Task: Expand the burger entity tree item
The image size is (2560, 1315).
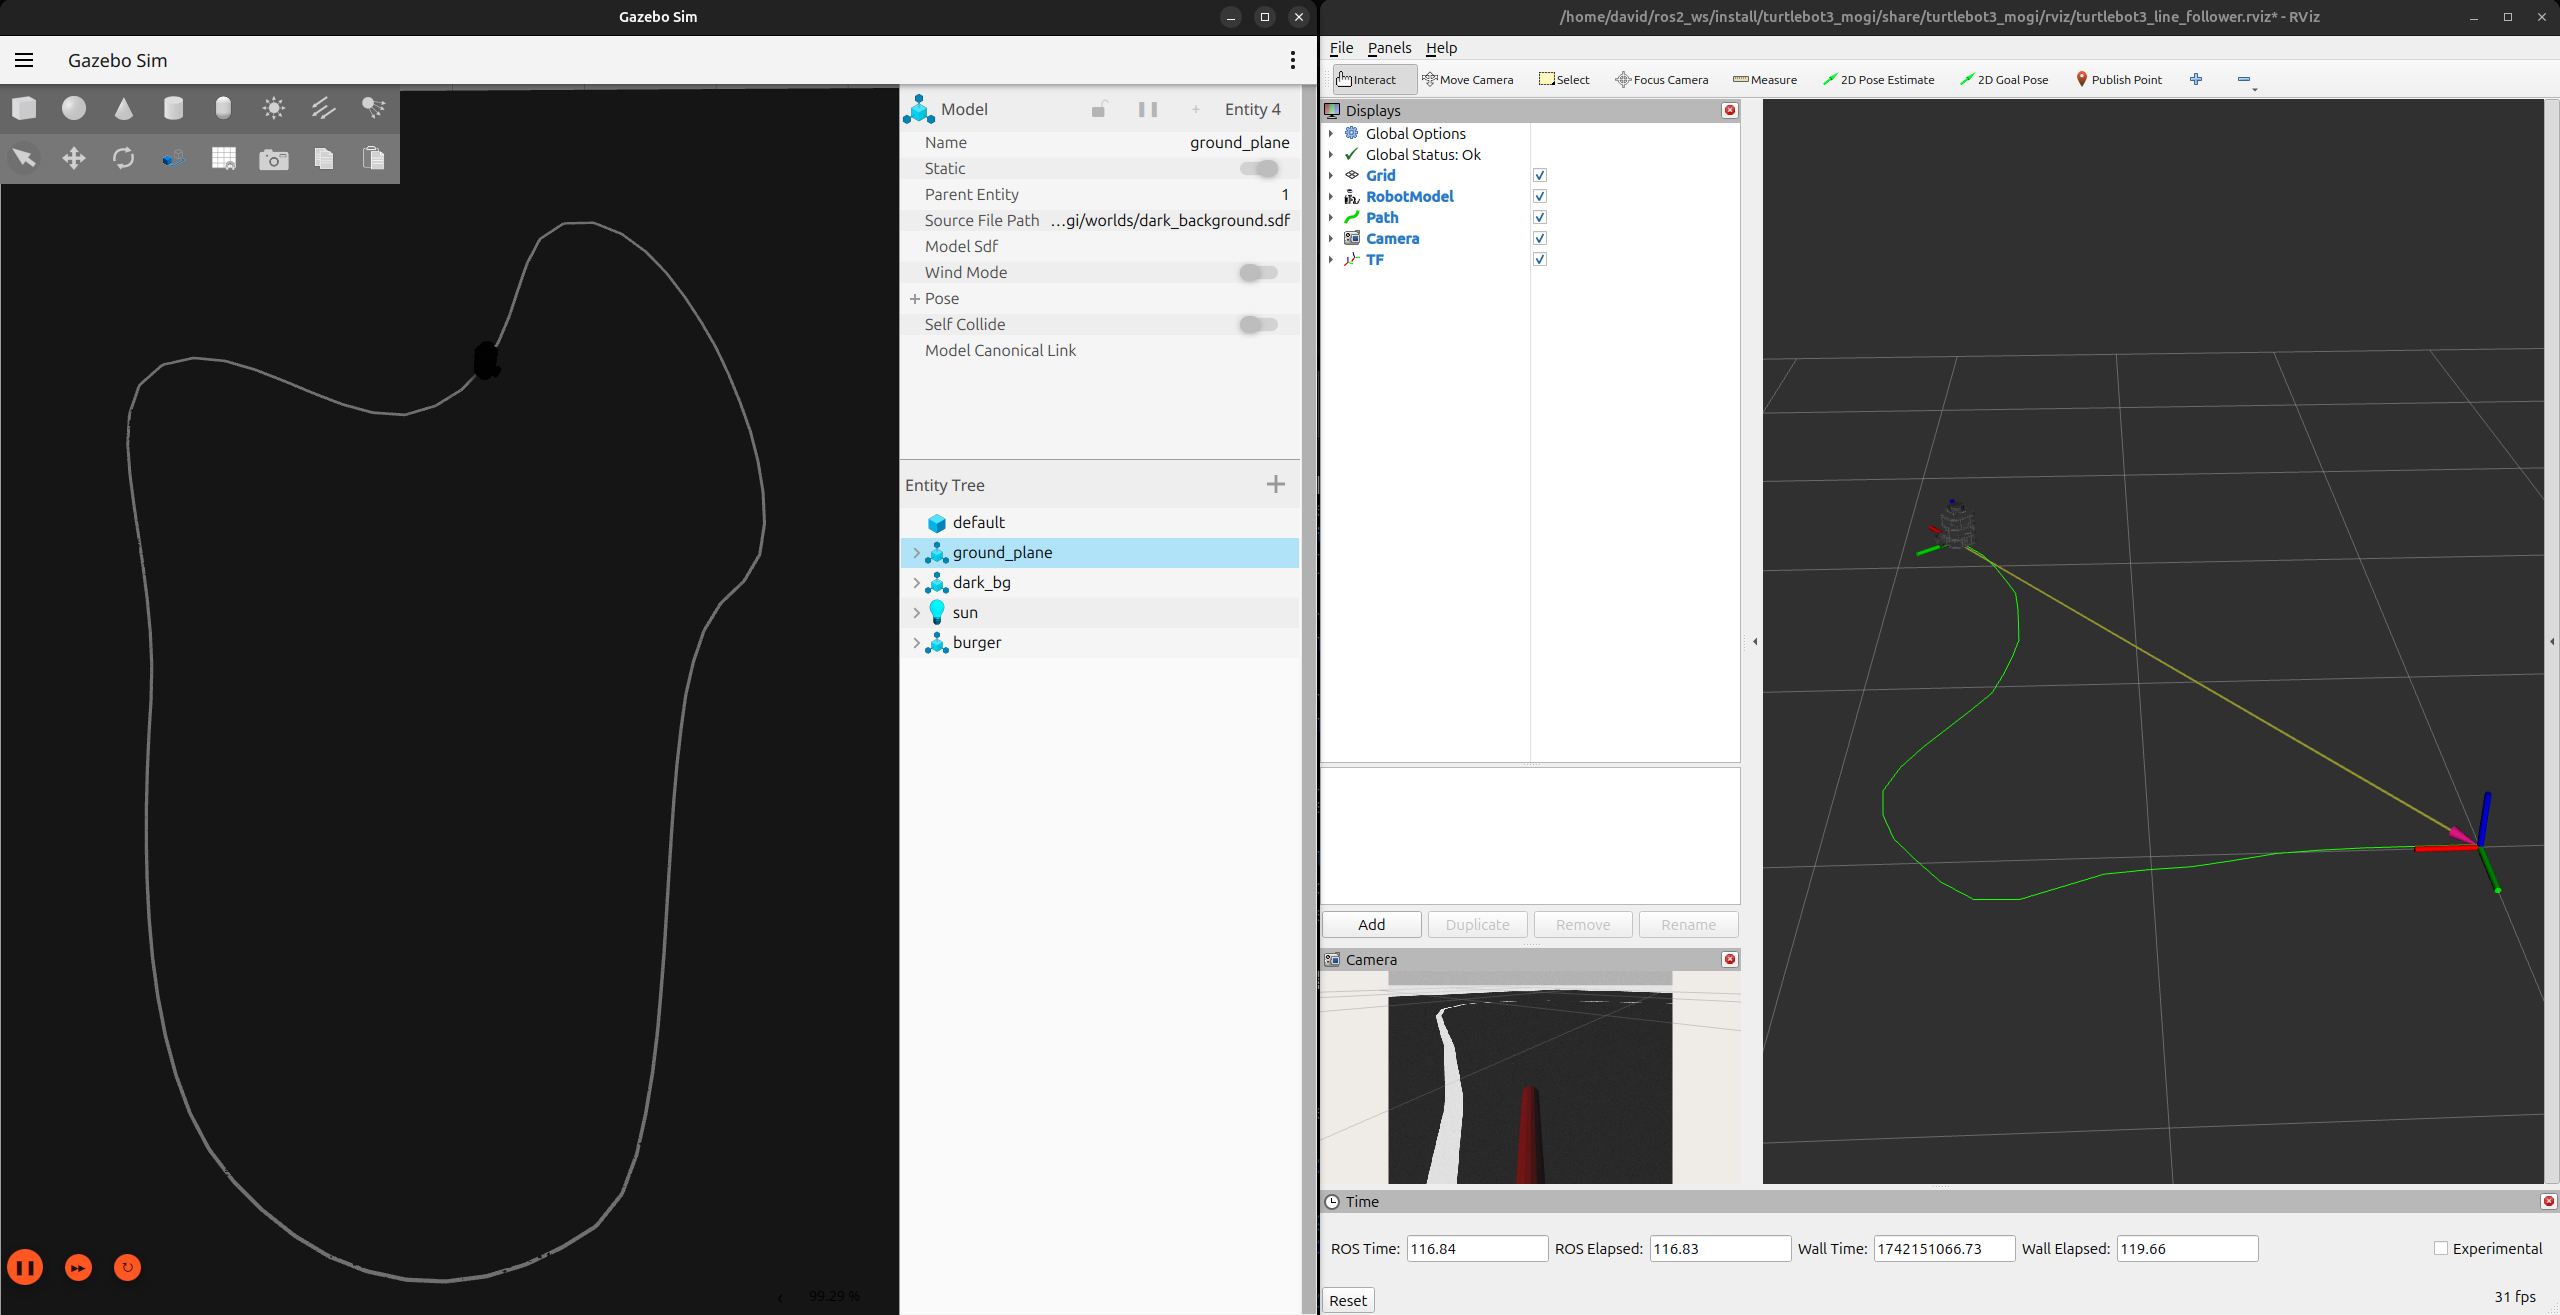Action: point(916,643)
